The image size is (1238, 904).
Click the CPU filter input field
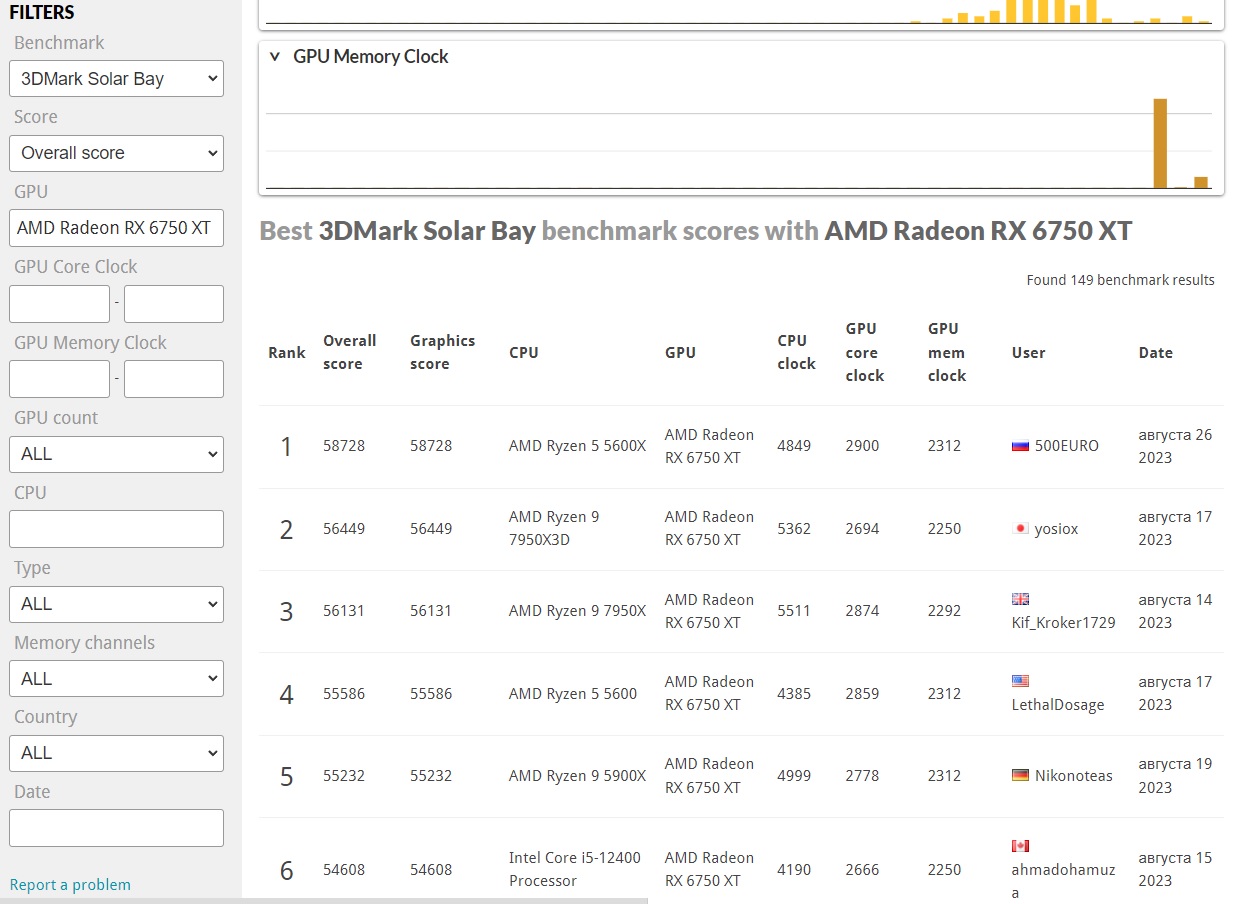[x=116, y=529]
